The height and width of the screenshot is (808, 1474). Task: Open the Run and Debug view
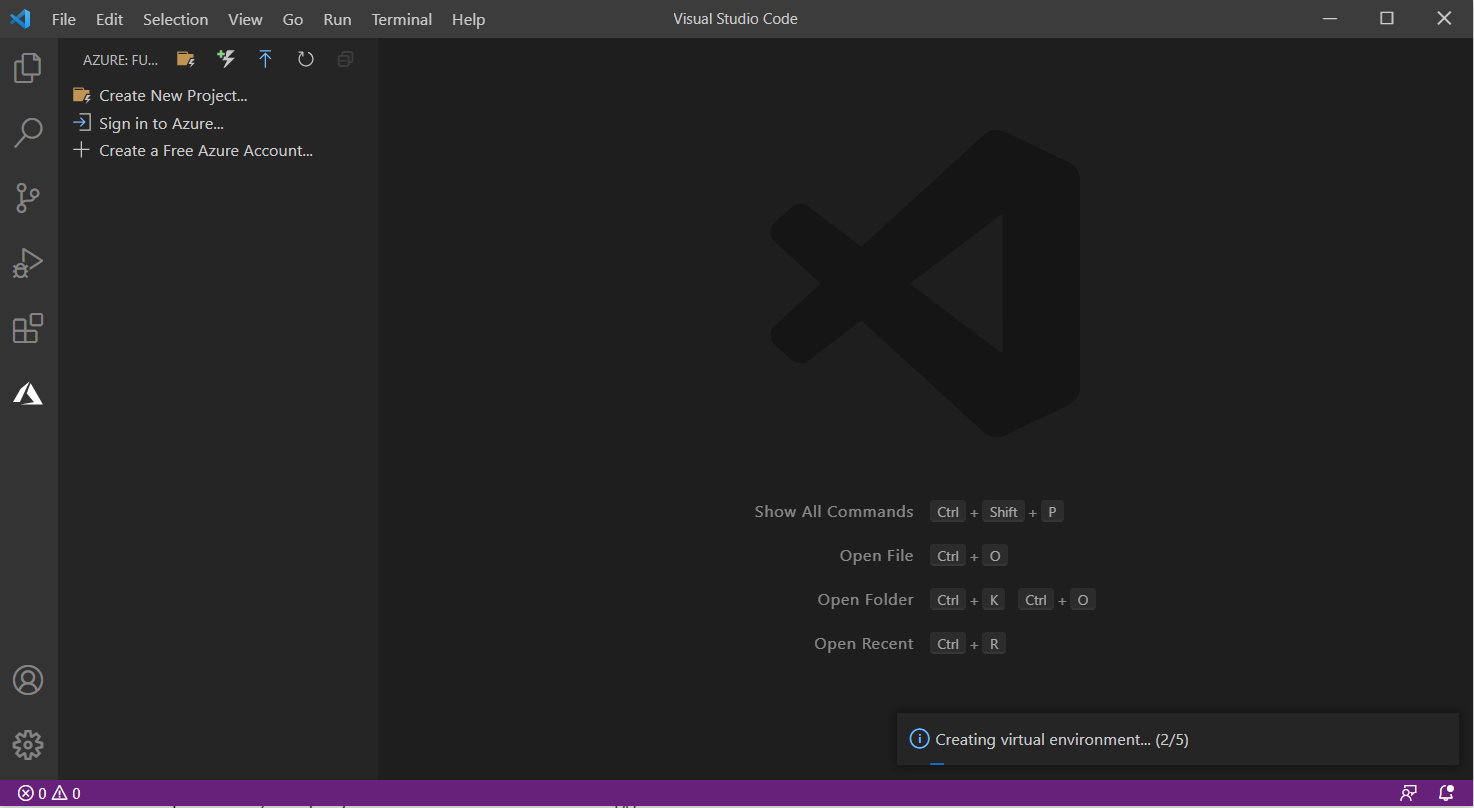coord(28,263)
